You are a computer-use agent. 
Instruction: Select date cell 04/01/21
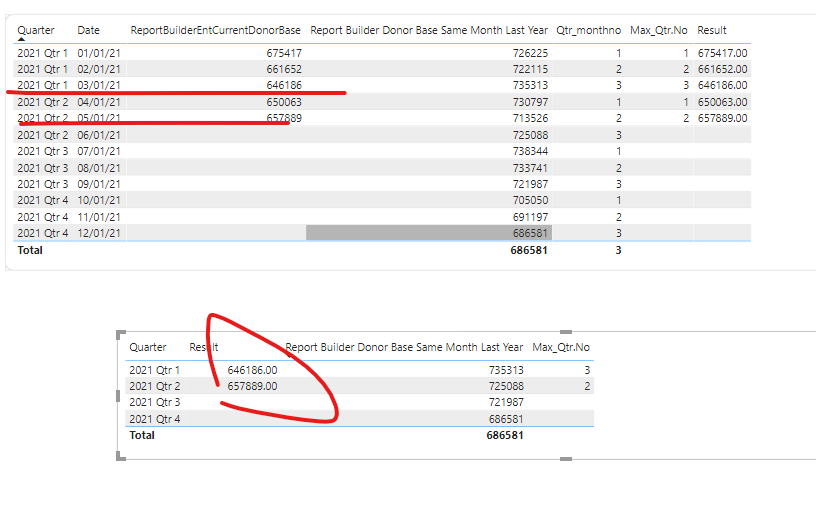point(99,102)
